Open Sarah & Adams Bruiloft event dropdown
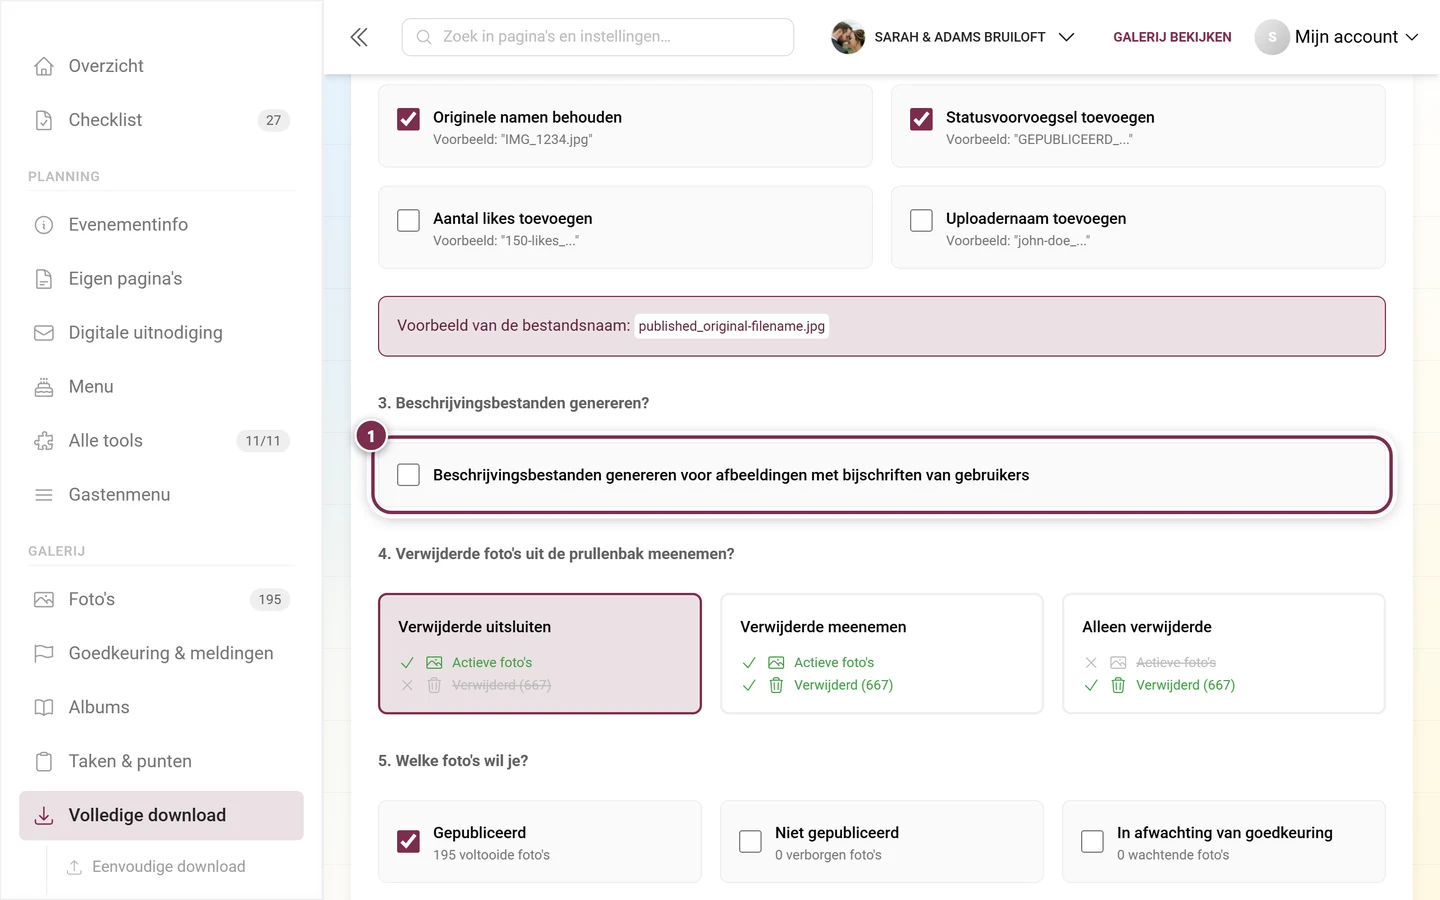This screenshot has height=900, width=1440. click(953, 37)
